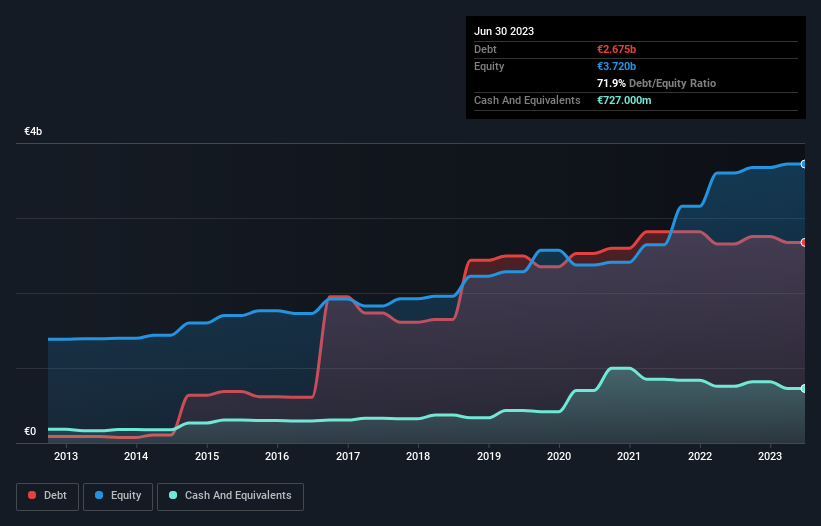
Task: Click the Cash And Equivalents tooltip label
Action: 527,100
